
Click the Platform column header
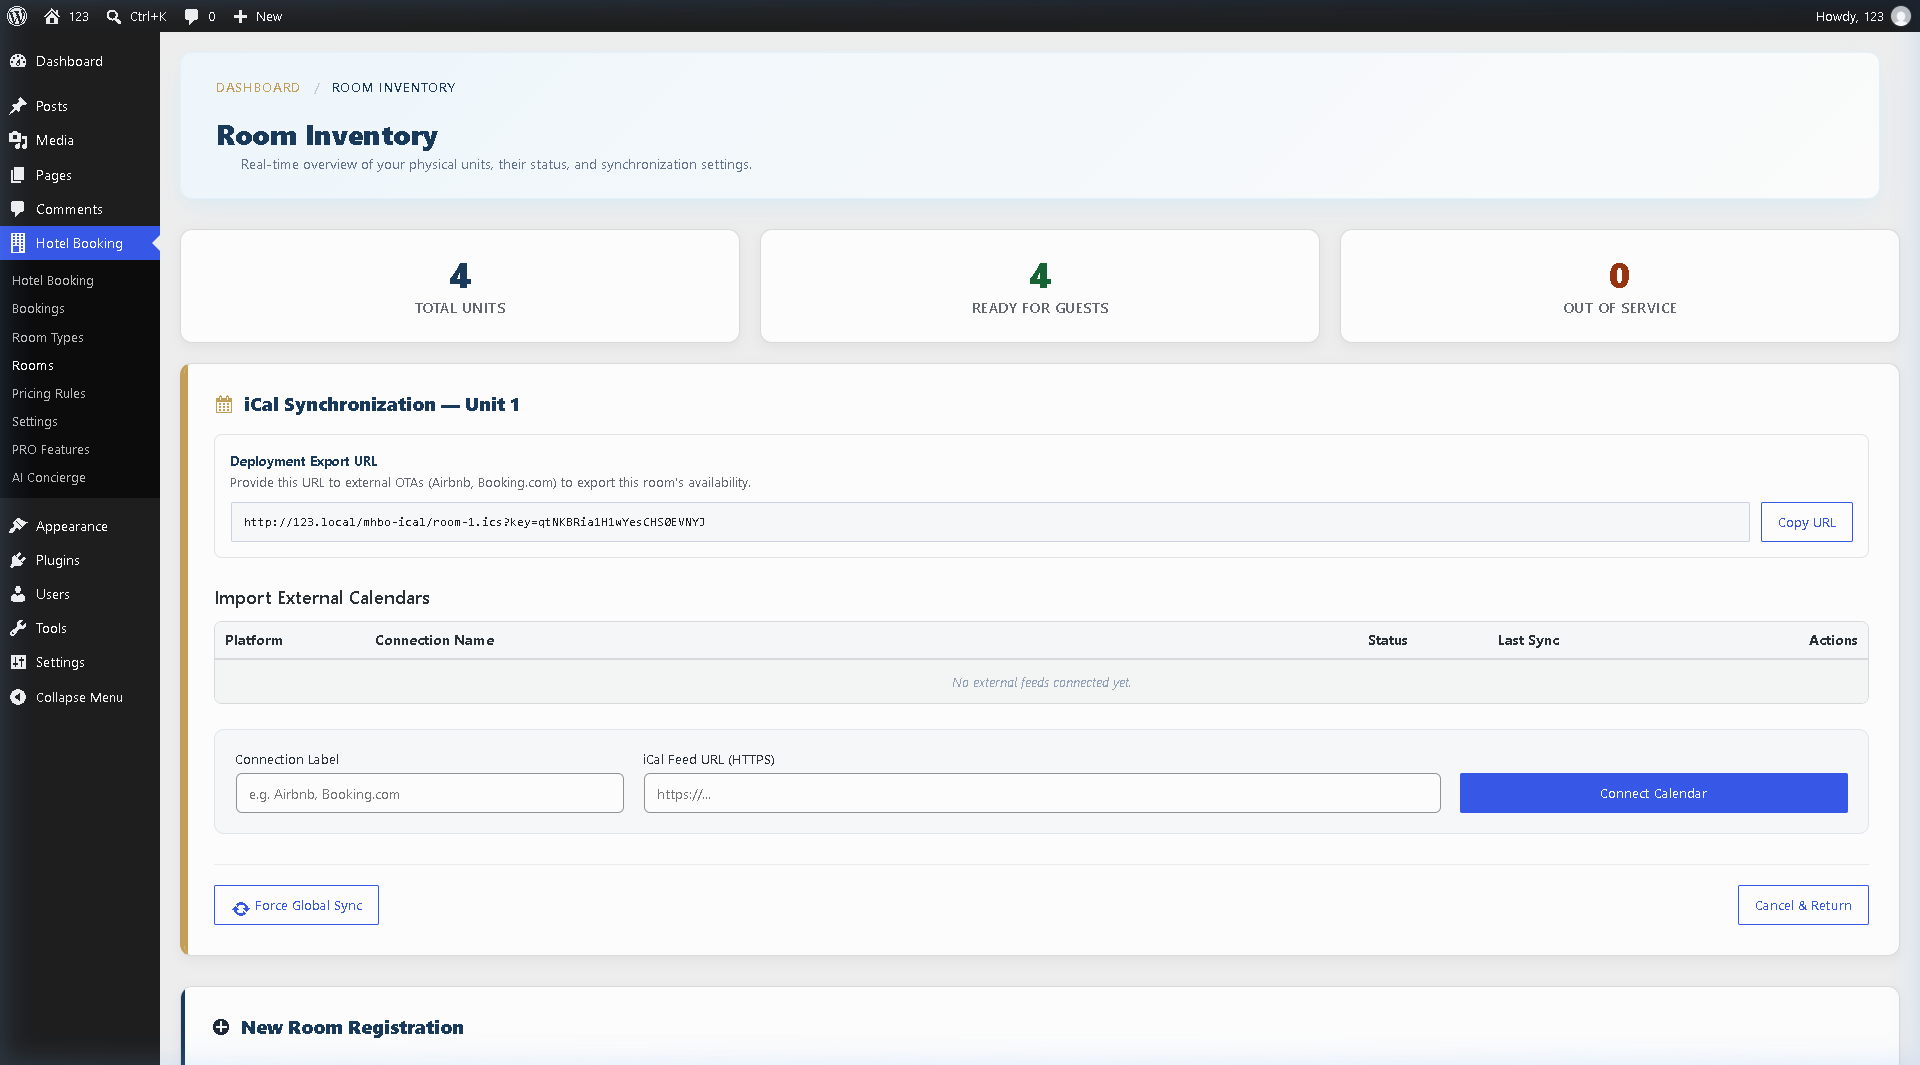pyautogui.click(x=254, y=640)
